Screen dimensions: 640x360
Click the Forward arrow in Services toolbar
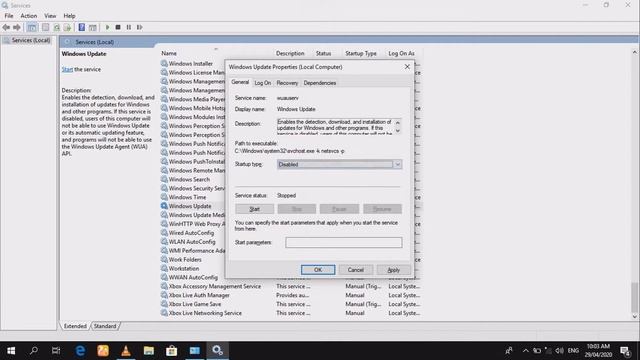(17, 27)
